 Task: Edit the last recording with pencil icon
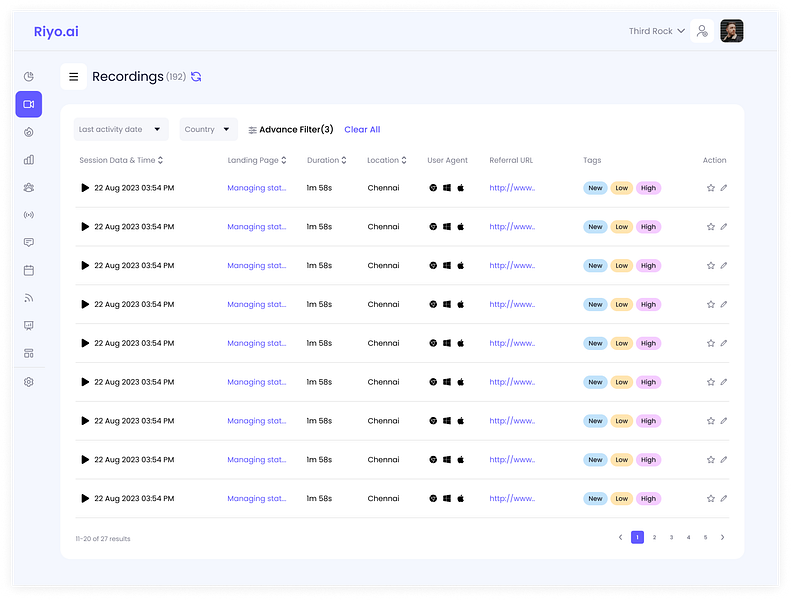[x=723, y=499]
